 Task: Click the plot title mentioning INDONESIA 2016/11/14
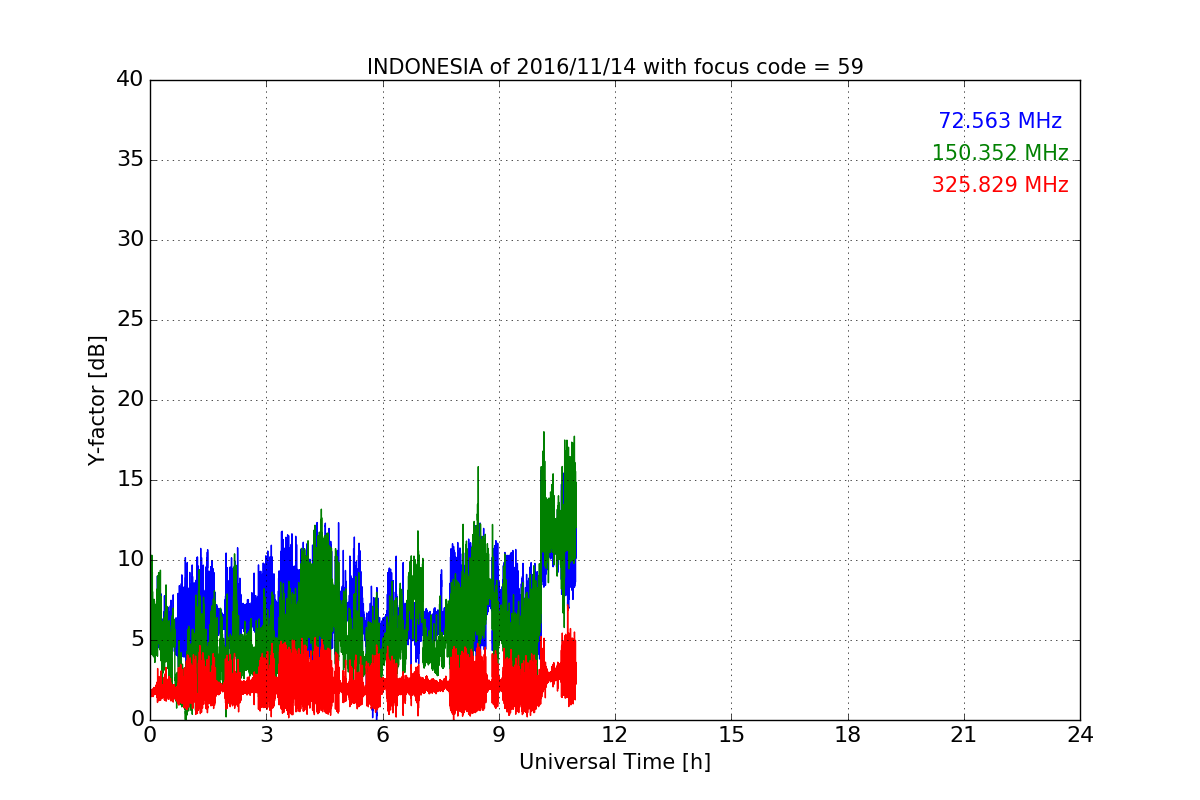[615, 67]
